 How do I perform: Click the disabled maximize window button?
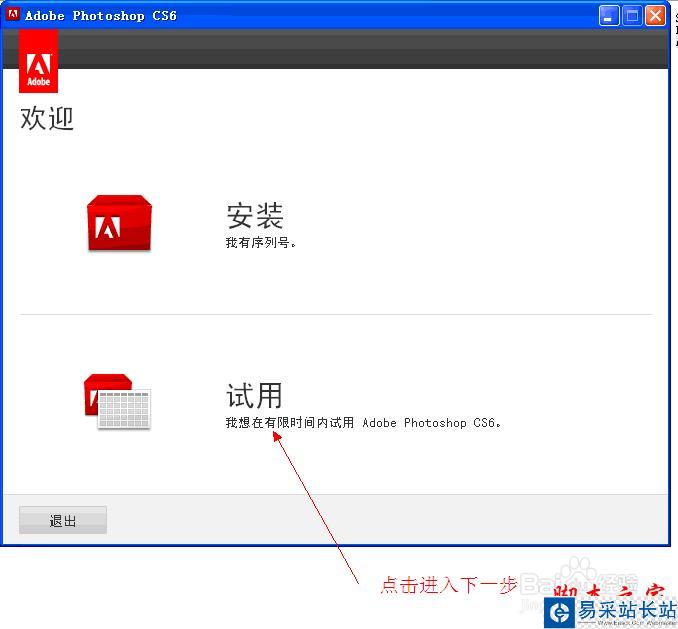632,16
